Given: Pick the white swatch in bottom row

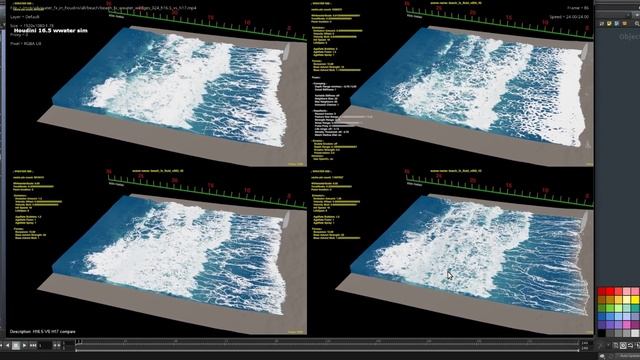Looking at the screenshot, I should point(635,333).
